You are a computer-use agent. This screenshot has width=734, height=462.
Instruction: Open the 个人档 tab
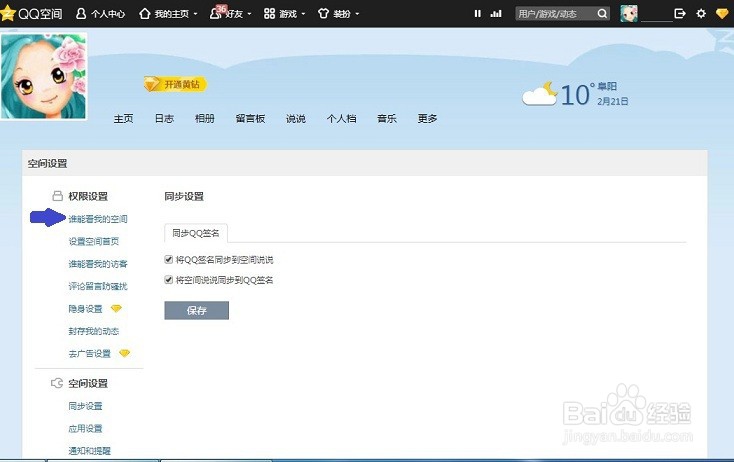(342, 119)
